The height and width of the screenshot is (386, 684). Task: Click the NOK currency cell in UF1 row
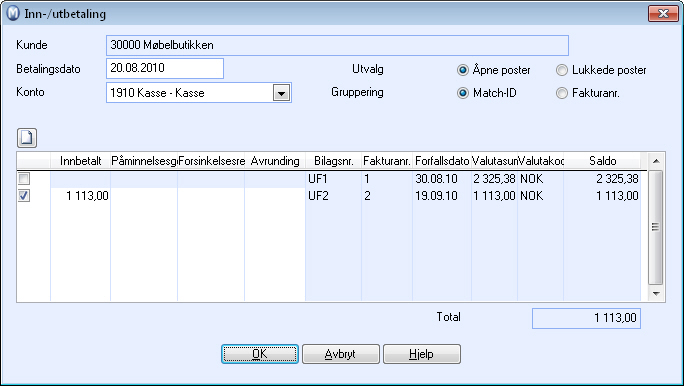(x=540, y=178)
